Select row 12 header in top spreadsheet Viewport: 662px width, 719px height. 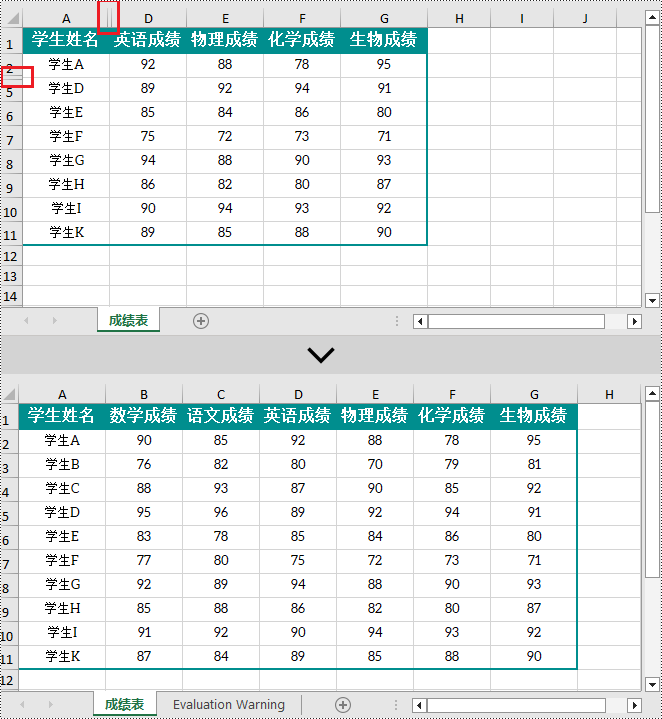pos(11,256)
